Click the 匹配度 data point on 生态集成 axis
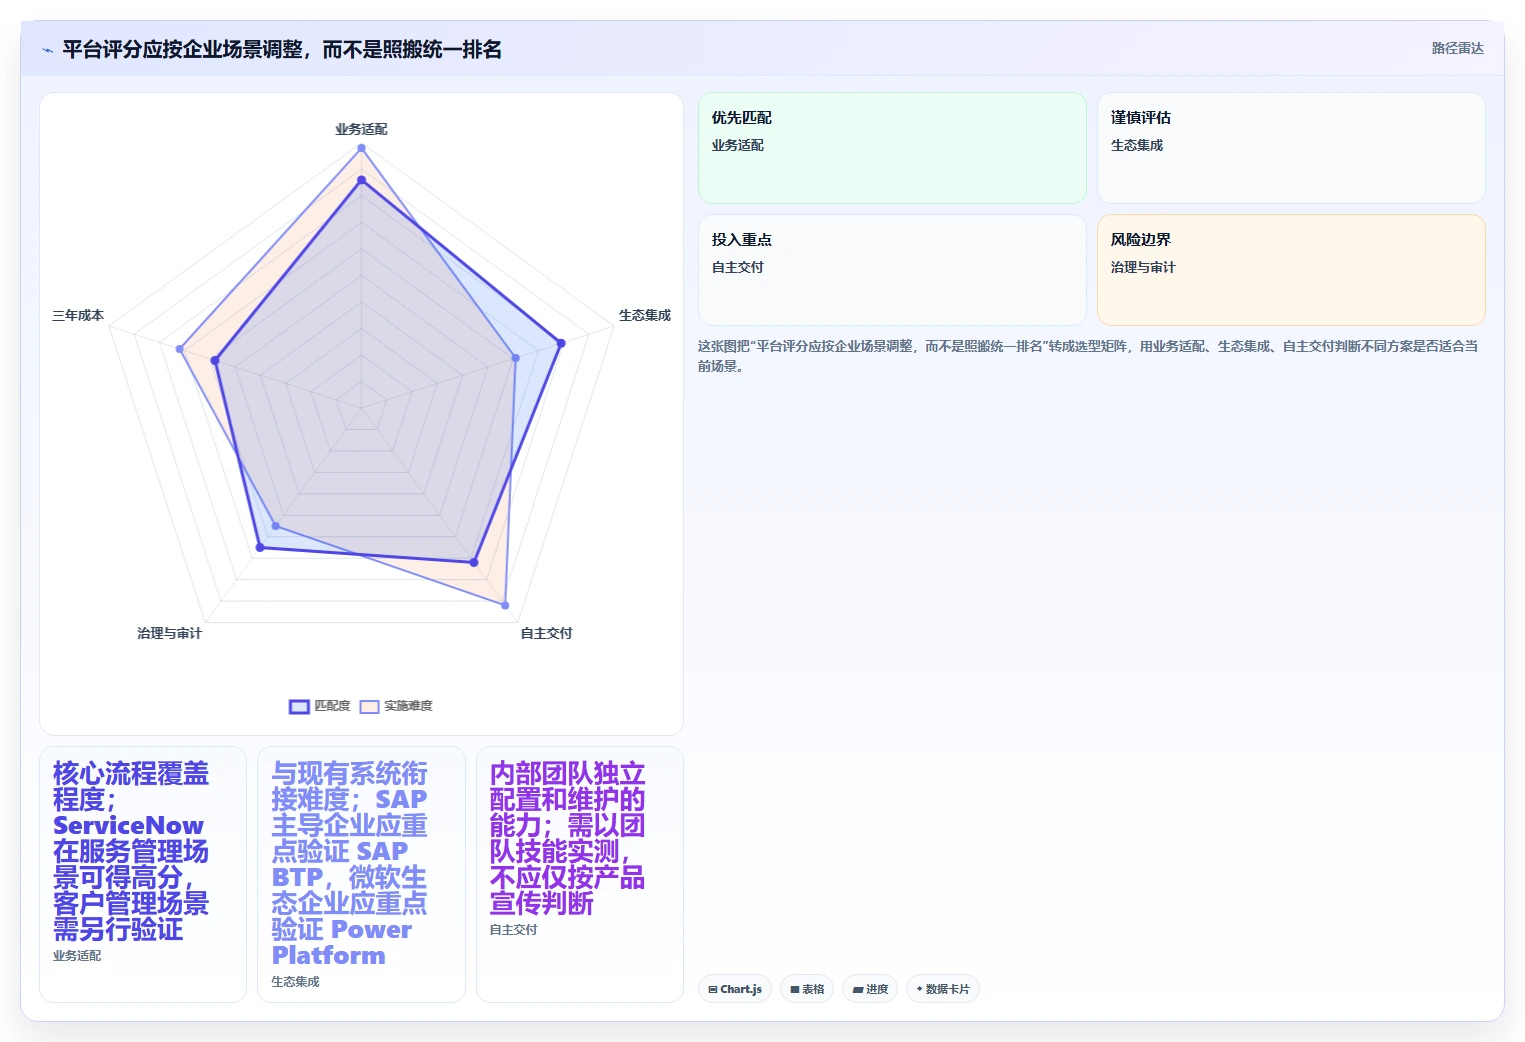 coord(561,343)
